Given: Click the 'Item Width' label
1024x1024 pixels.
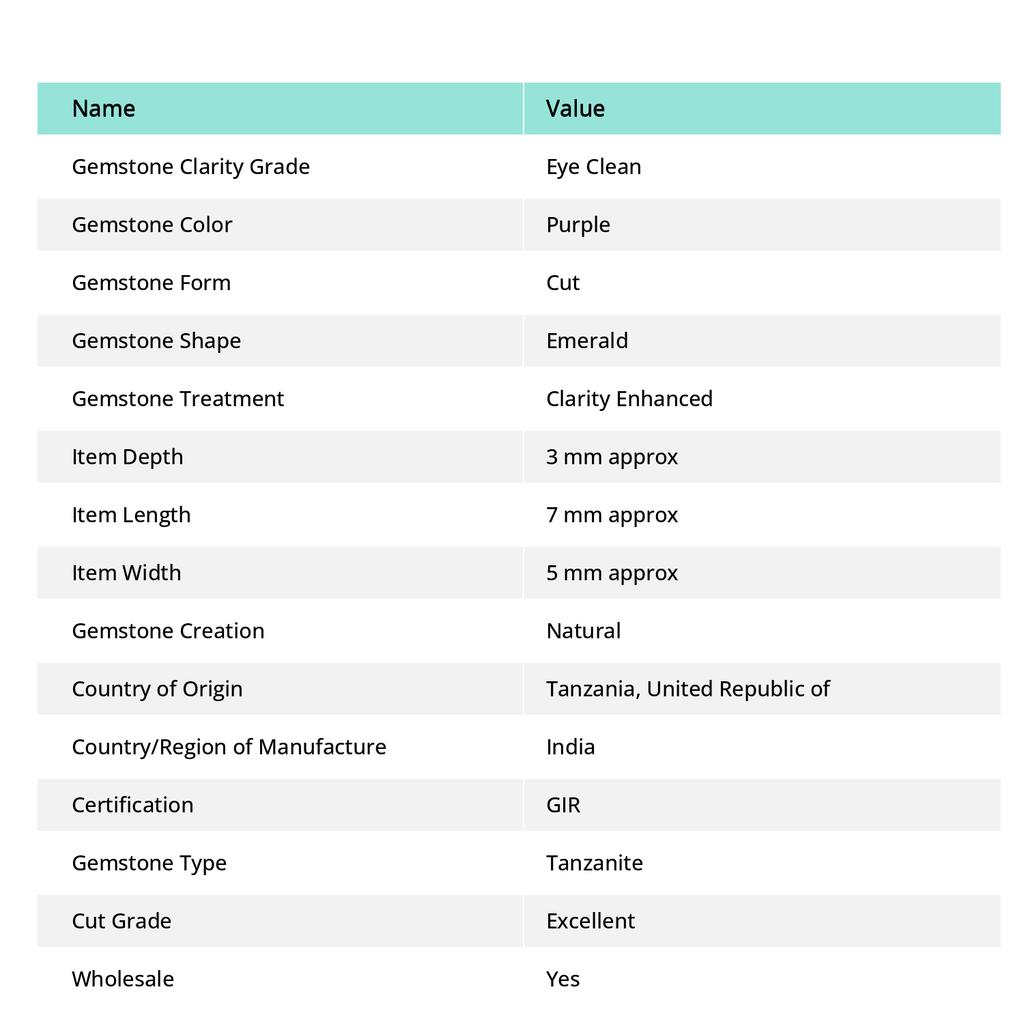Looking at the screenshot, I should (126, 572).
